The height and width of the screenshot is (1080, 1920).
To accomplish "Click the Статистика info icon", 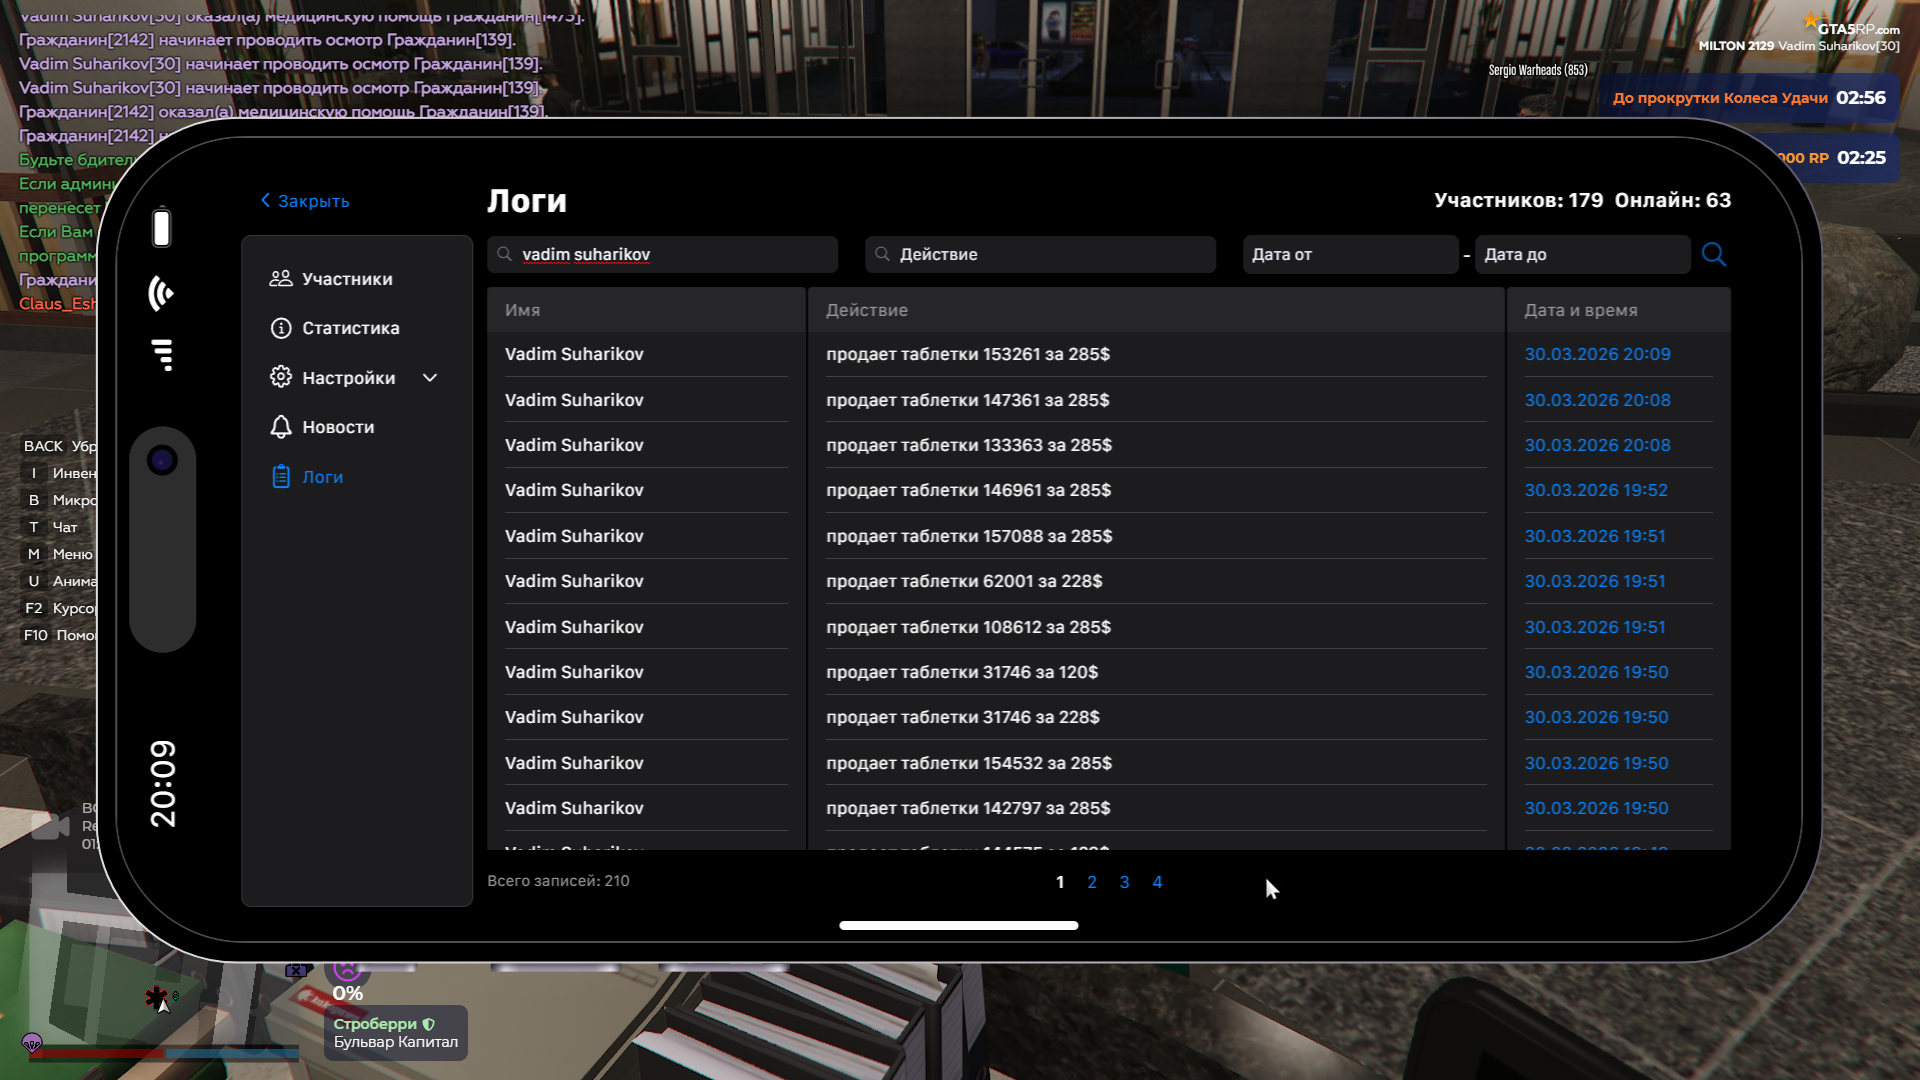I will pyautogui.click(x=281, y=328).
